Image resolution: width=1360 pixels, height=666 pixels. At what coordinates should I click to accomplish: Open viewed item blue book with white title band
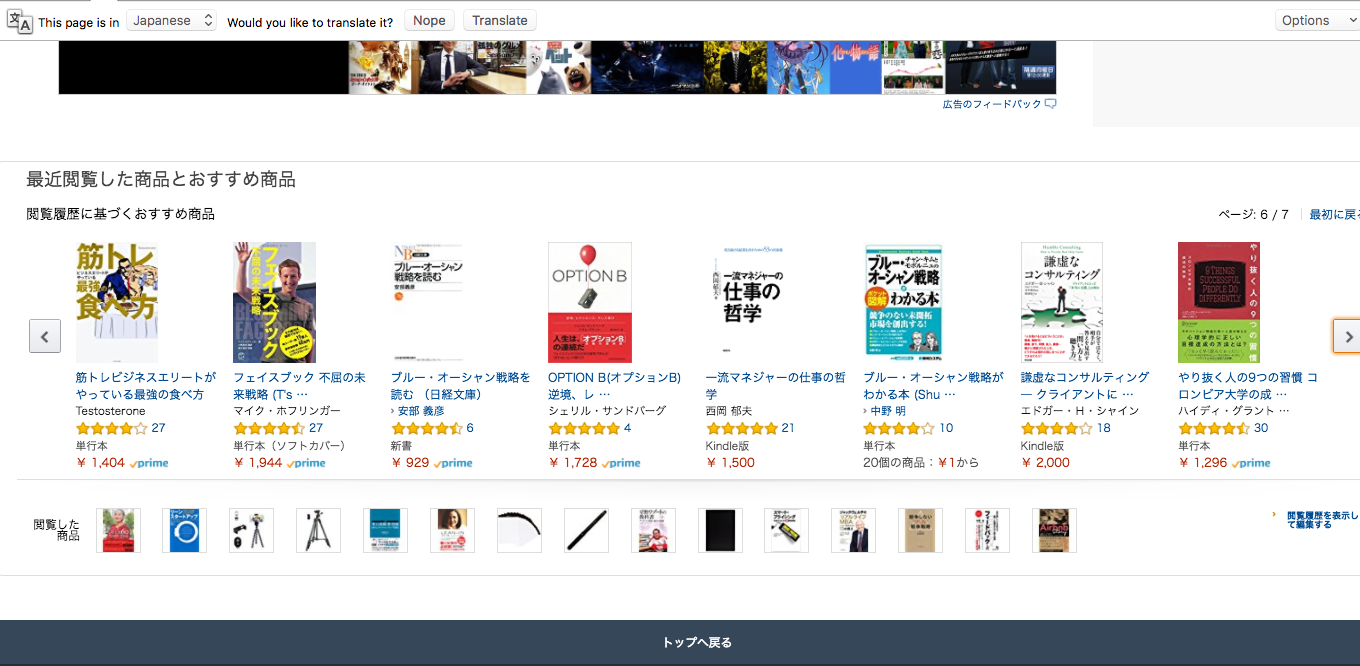(385, 530)
